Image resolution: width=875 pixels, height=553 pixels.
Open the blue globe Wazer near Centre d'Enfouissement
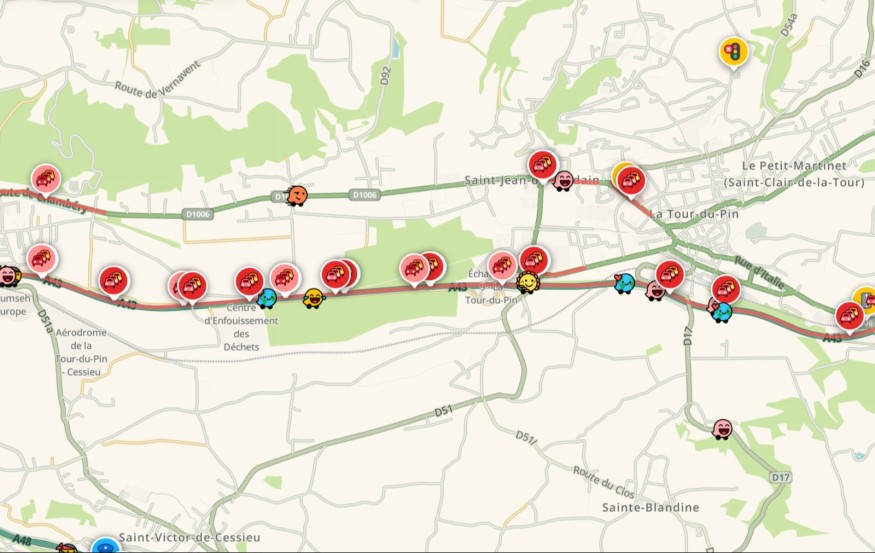point(267,299)
